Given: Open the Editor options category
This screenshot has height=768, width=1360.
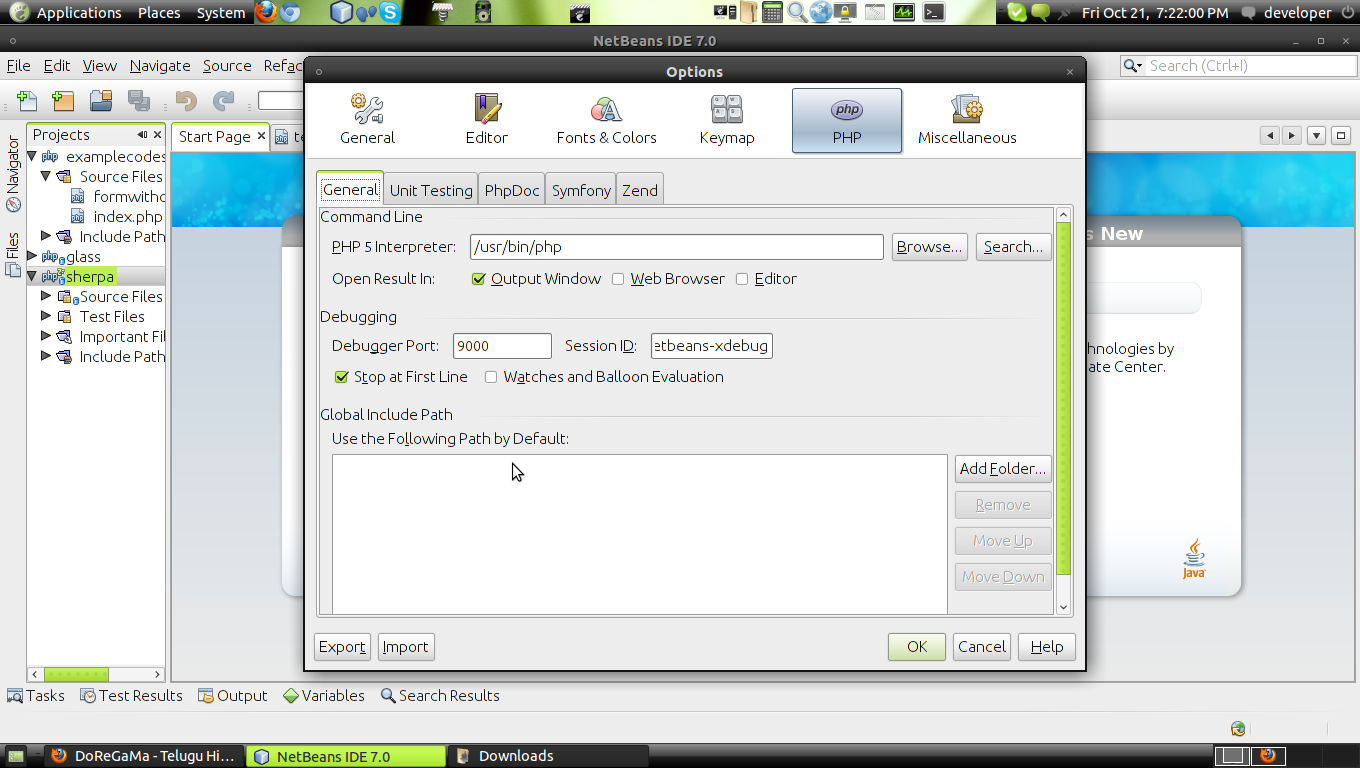Looking at the screenshot, I should [486, 120].
